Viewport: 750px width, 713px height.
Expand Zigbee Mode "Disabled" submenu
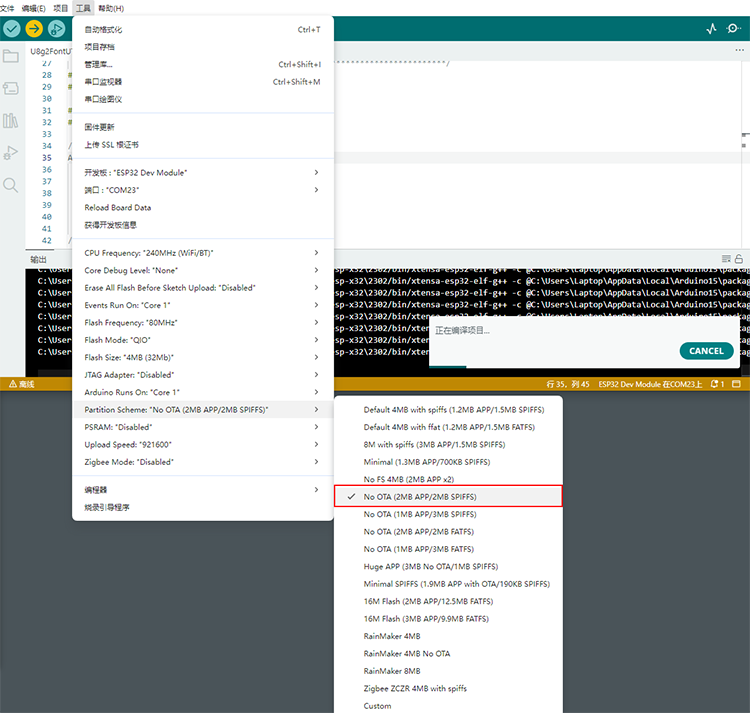202,462
